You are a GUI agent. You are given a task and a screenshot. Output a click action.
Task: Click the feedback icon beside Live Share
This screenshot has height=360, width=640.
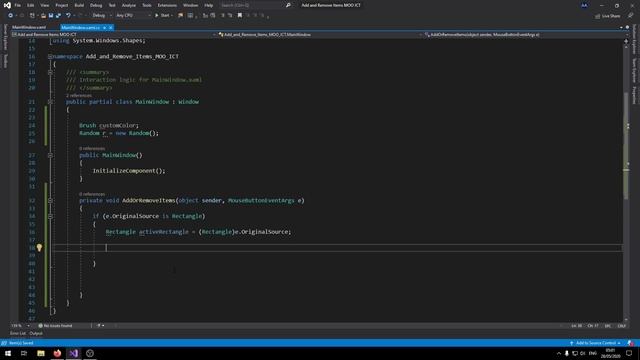point(630,16)
